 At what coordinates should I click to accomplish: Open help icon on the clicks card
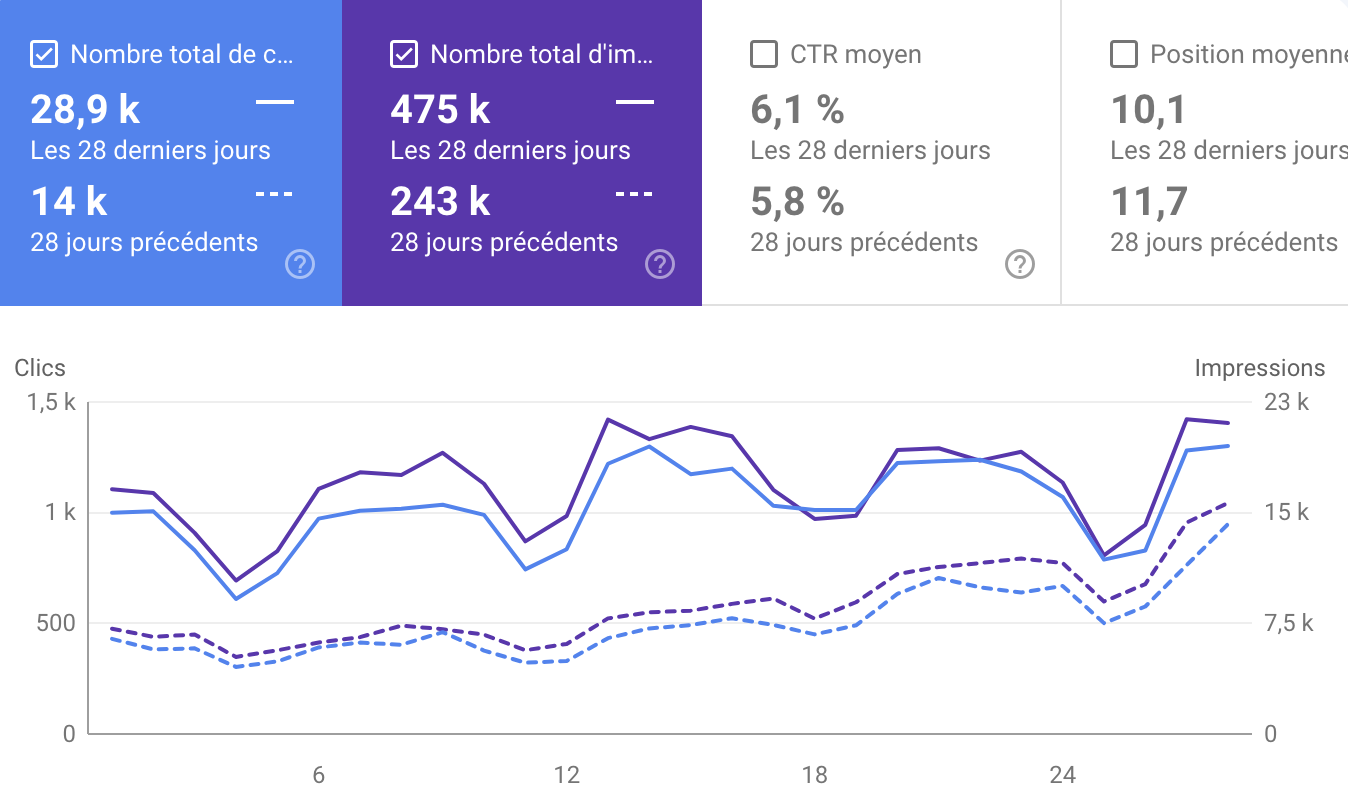point(300,265)
